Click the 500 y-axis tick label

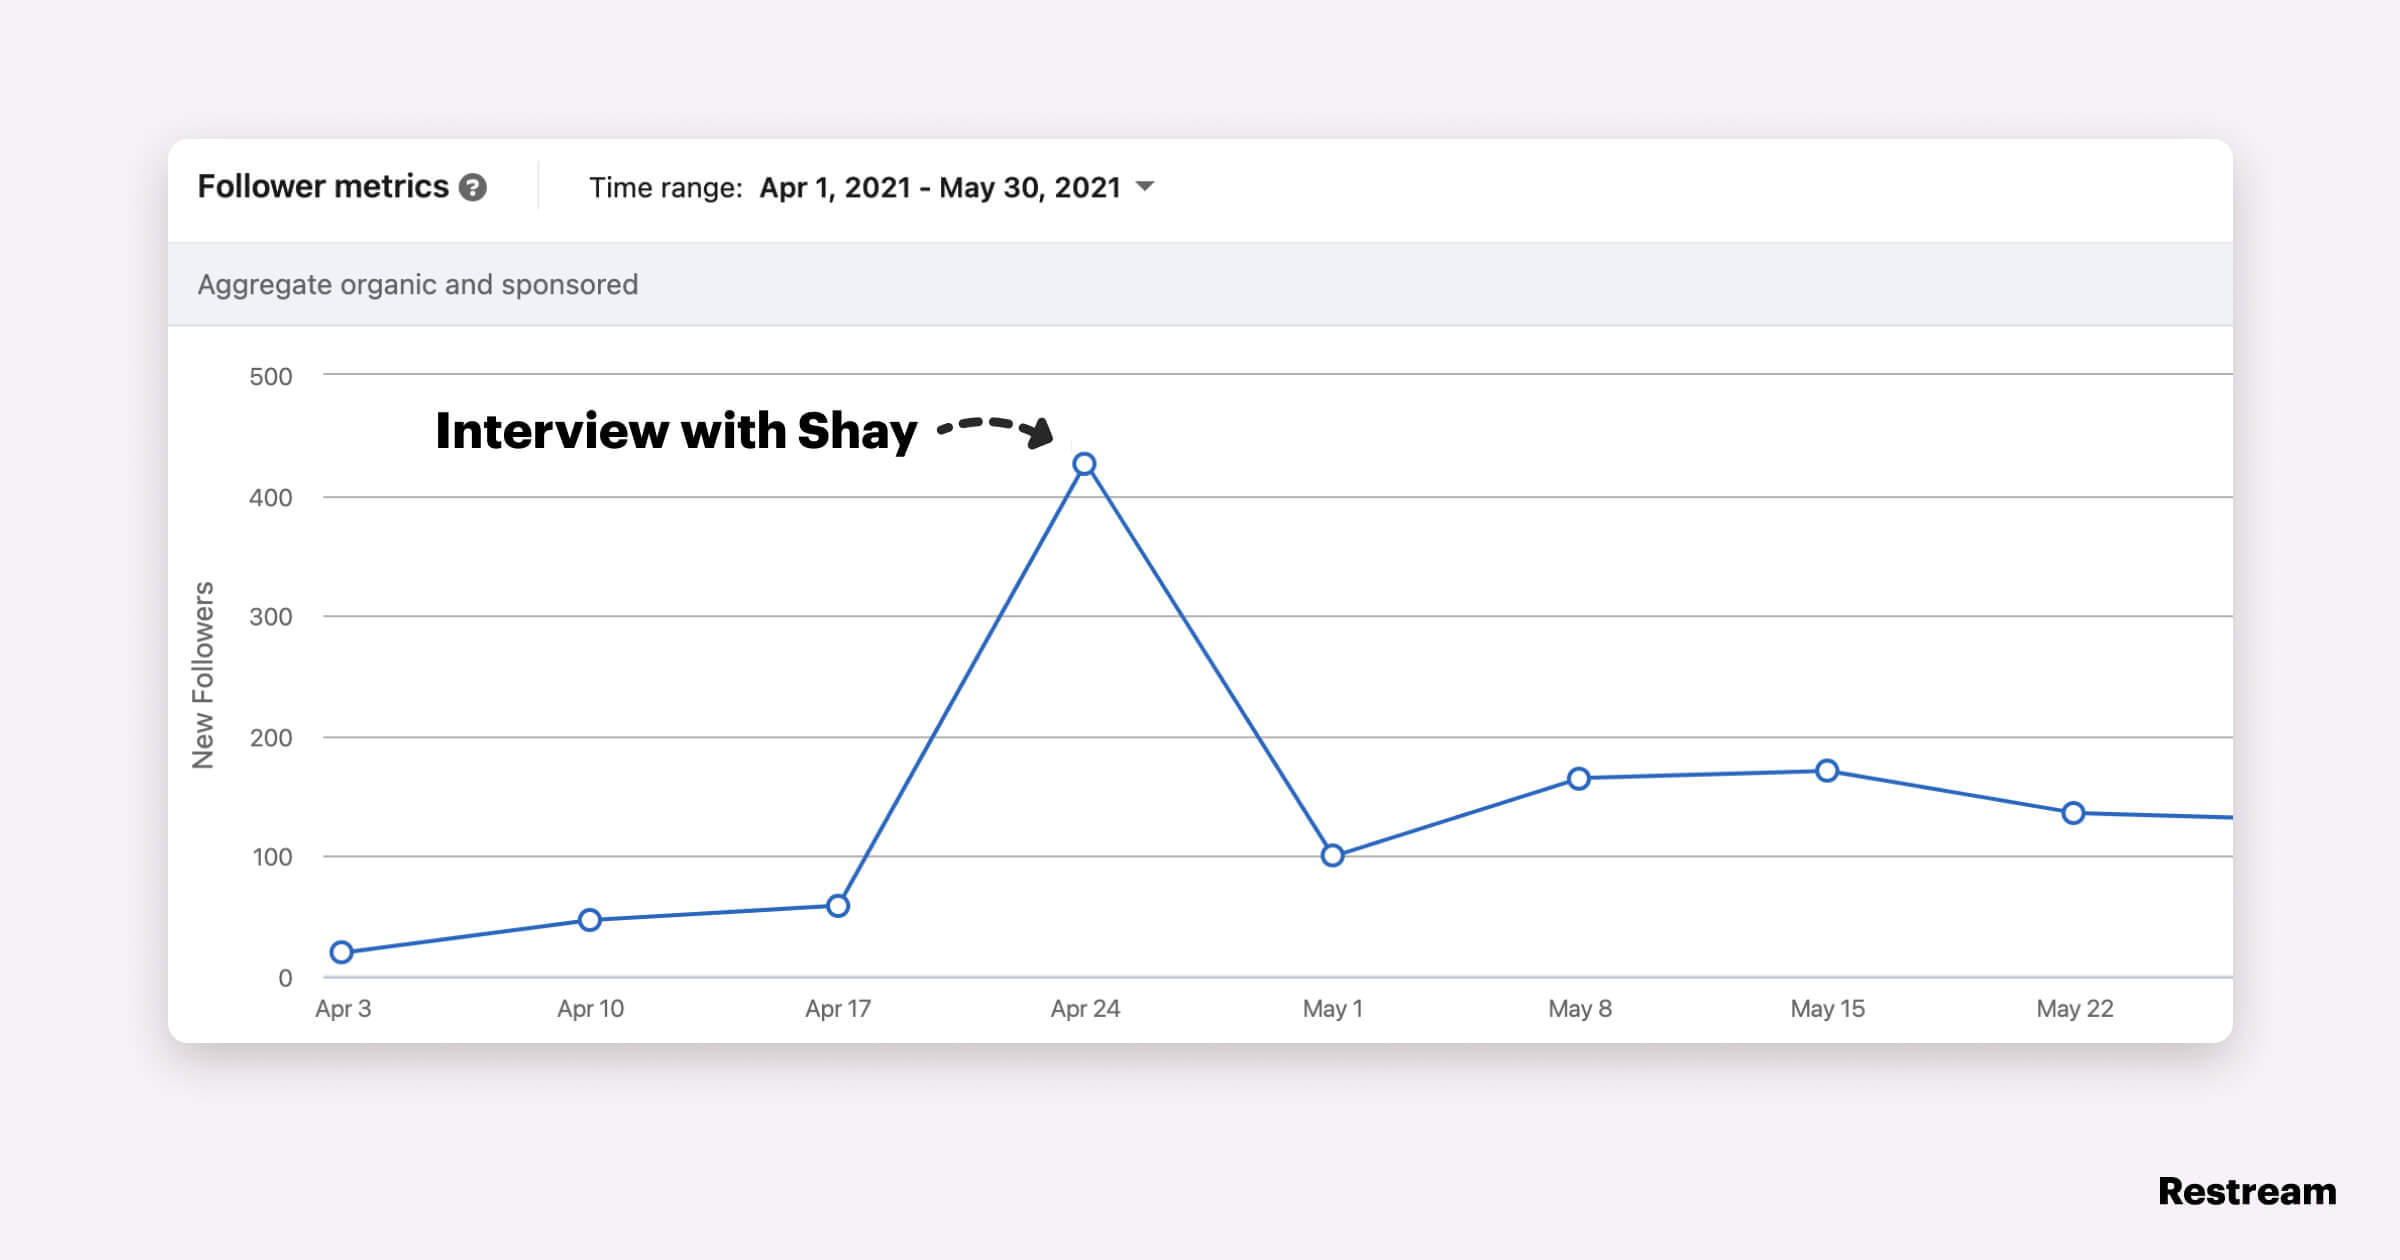[x=270, y=377]
